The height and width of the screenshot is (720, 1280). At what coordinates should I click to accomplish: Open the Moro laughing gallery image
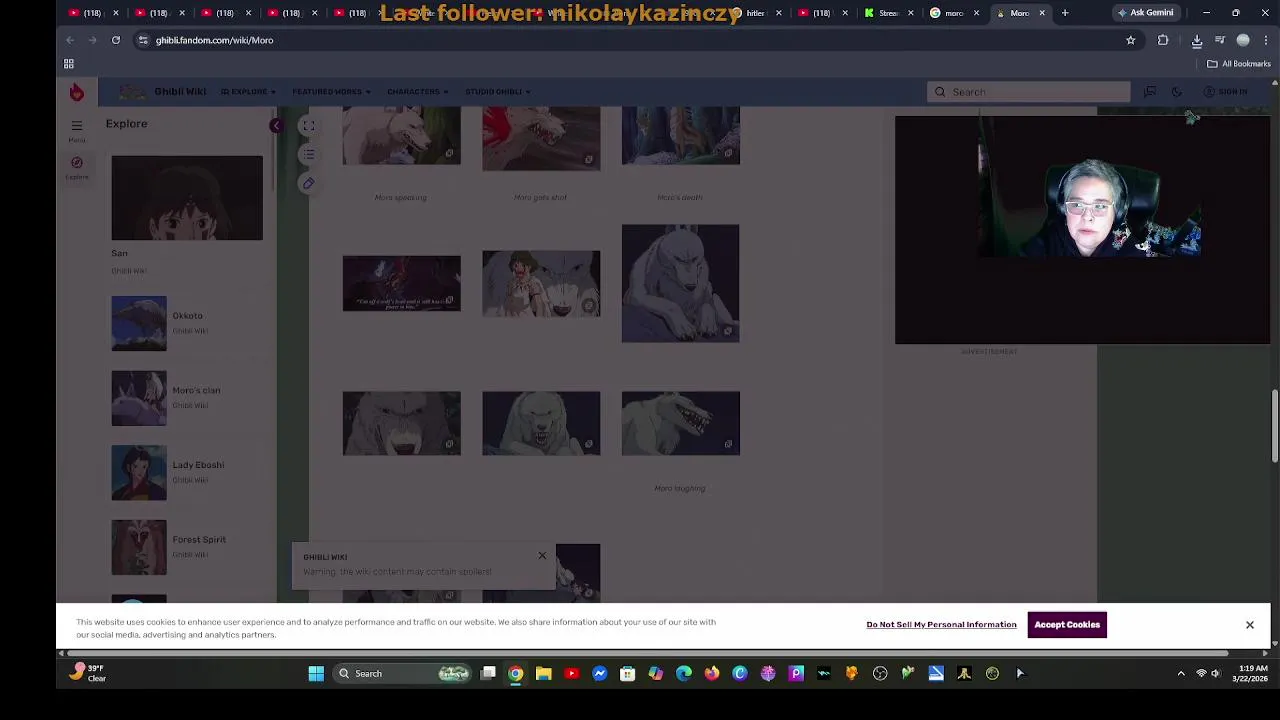[680, 423]
